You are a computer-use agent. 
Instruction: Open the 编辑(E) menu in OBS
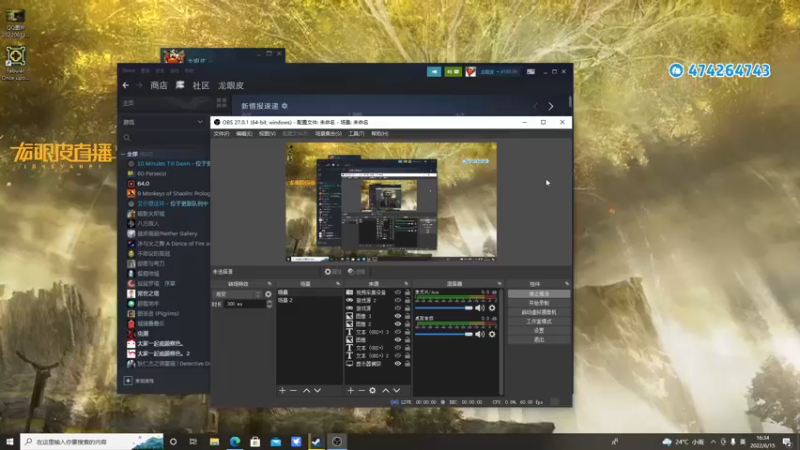[x=244, y=134]
